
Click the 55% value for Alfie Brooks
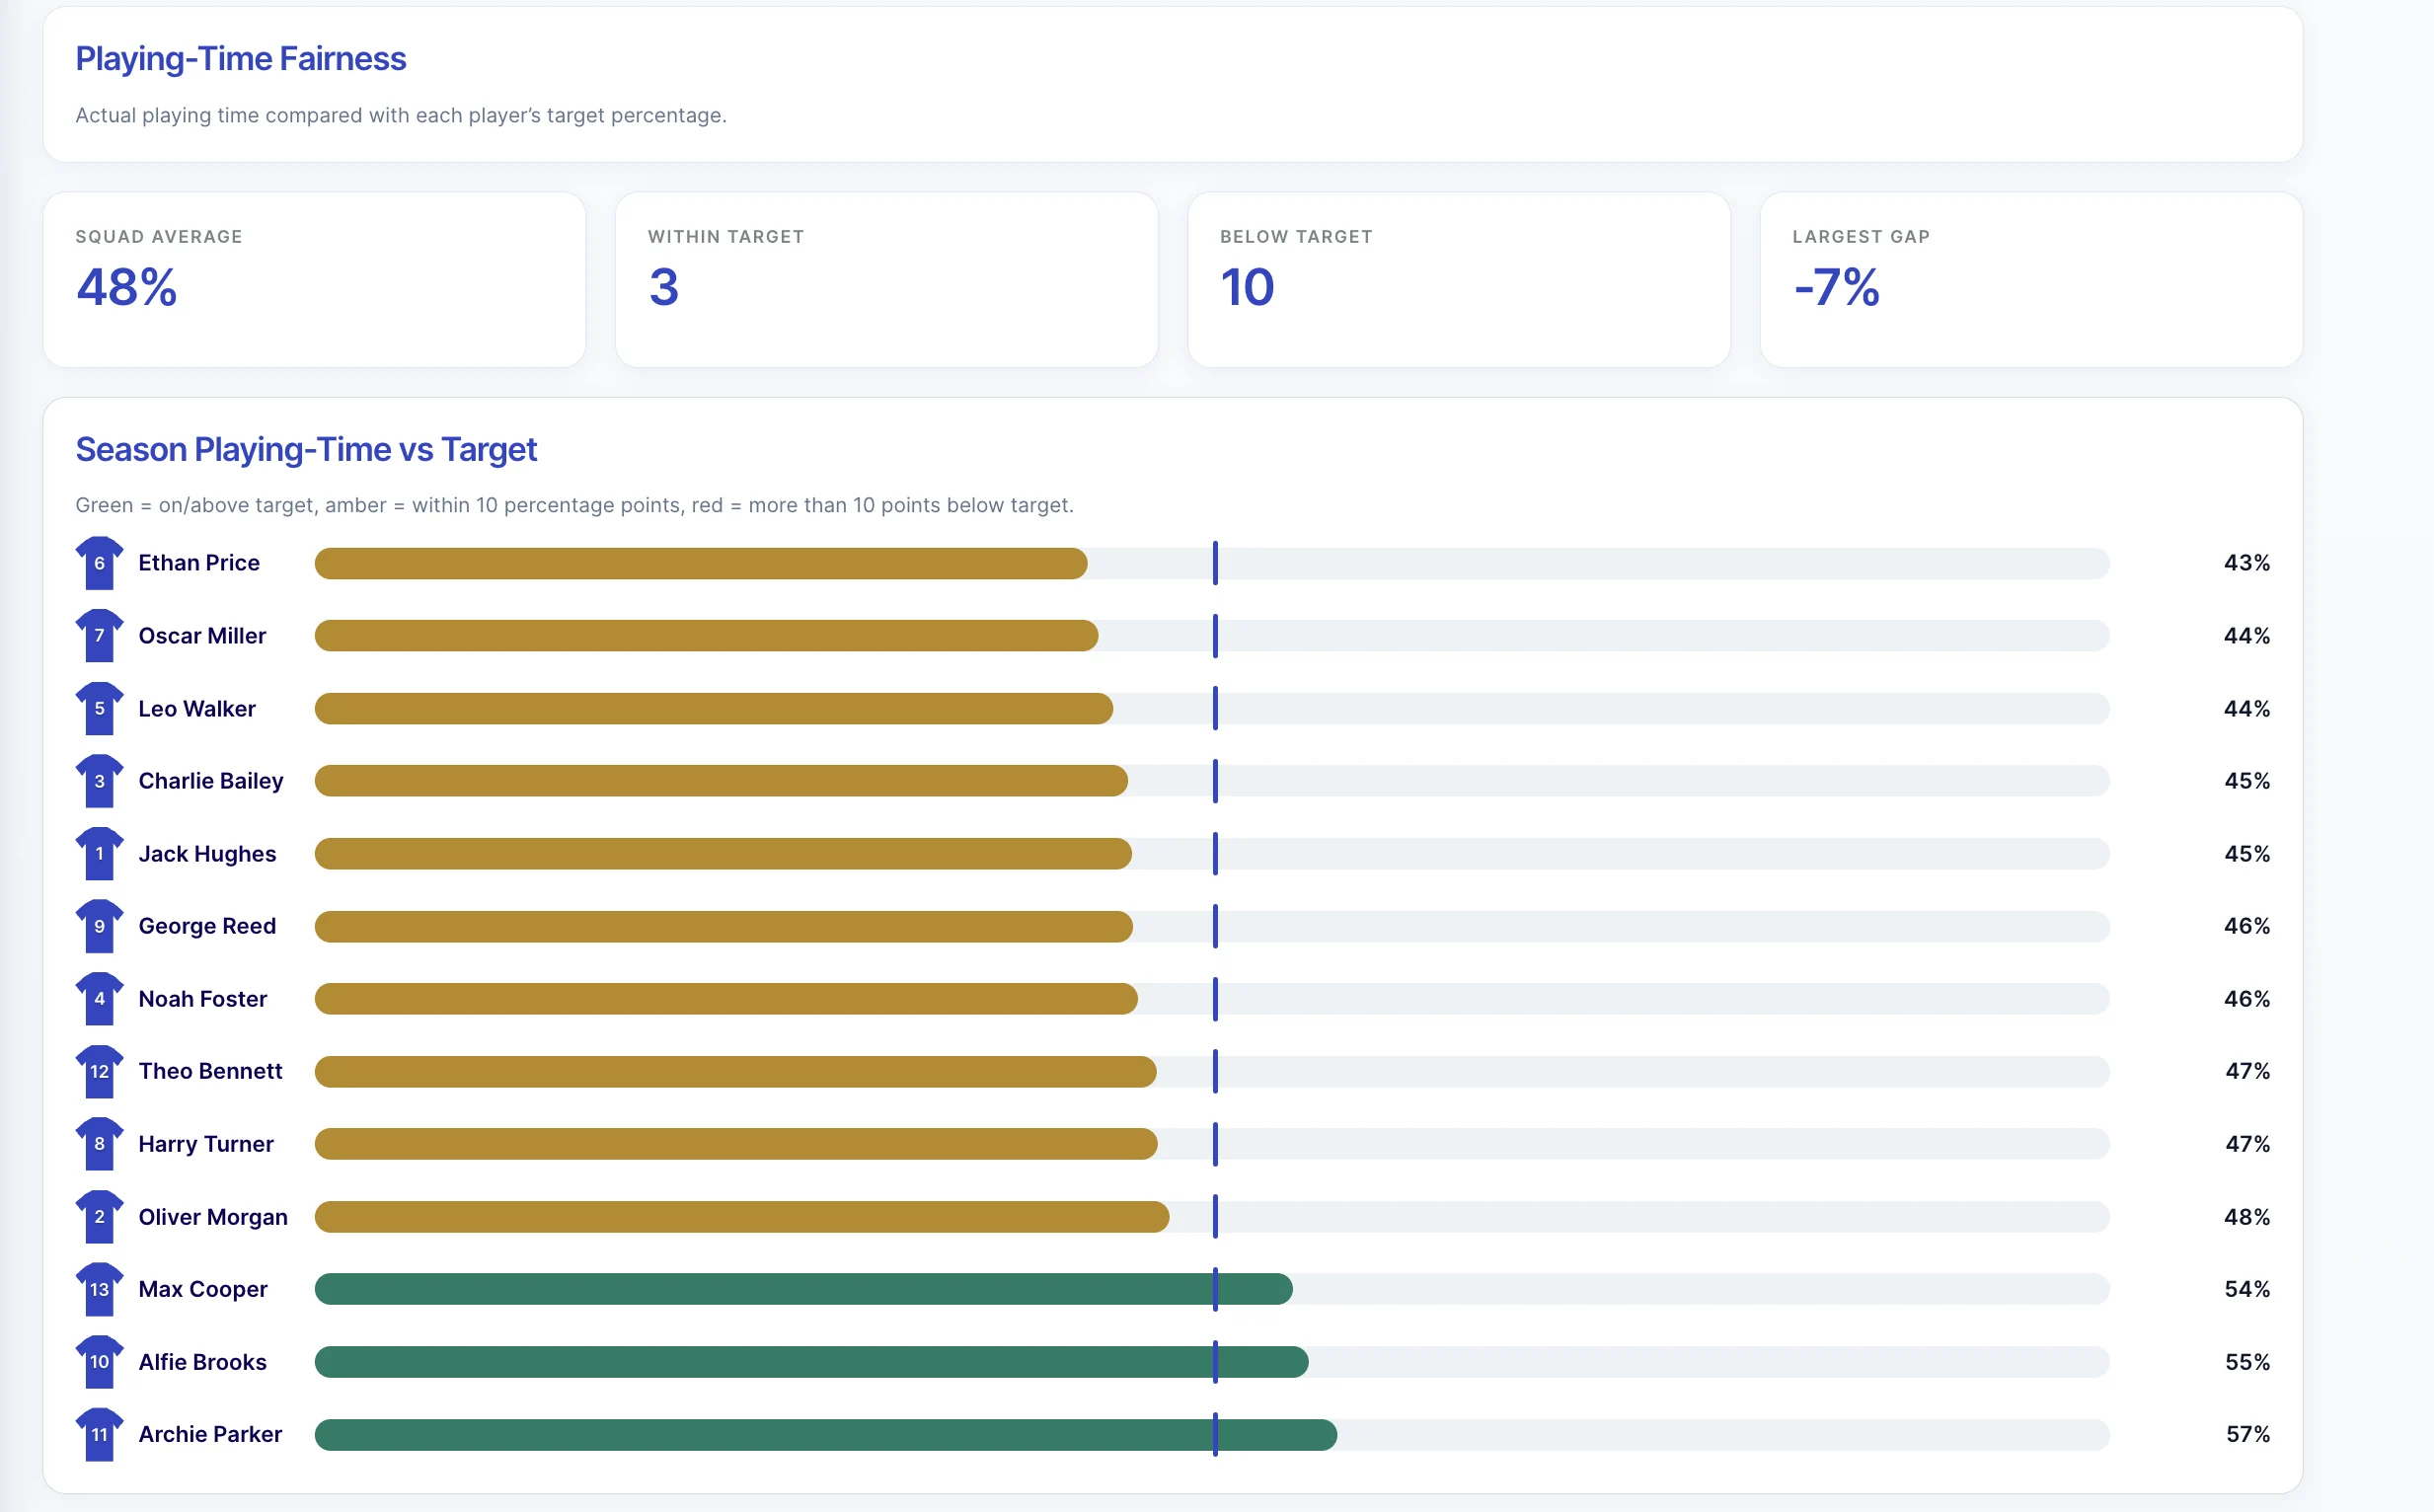pos(2247,1362)
